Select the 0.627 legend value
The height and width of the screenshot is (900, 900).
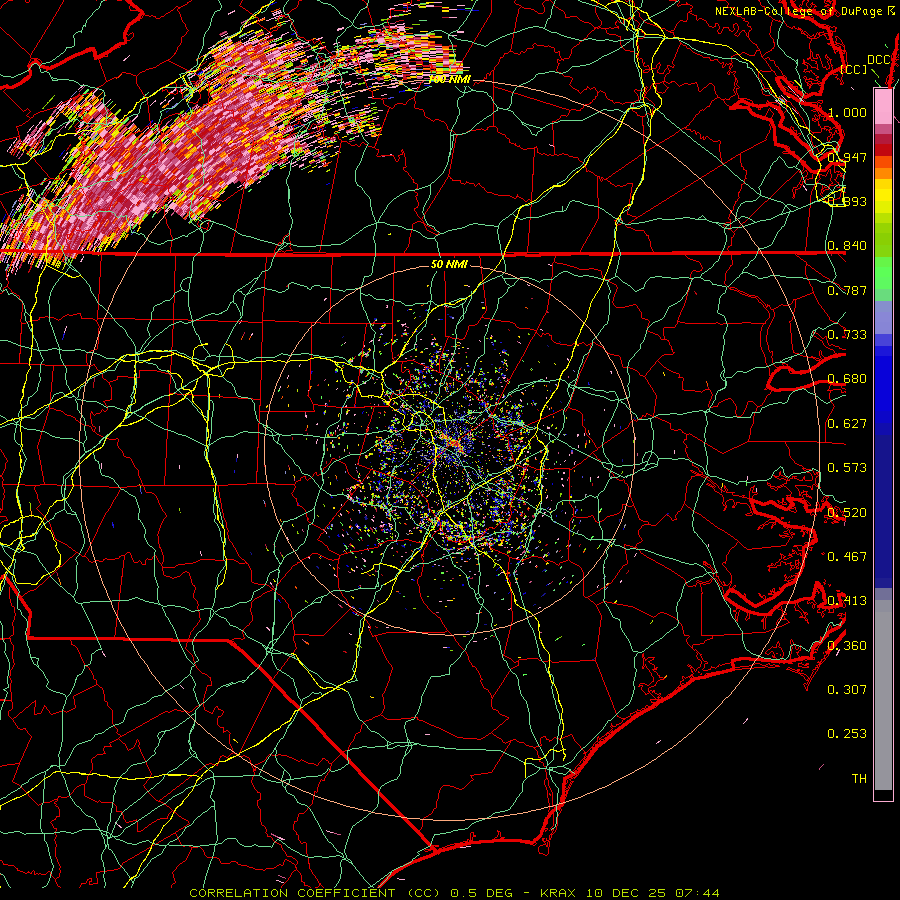tap(847, 423)
